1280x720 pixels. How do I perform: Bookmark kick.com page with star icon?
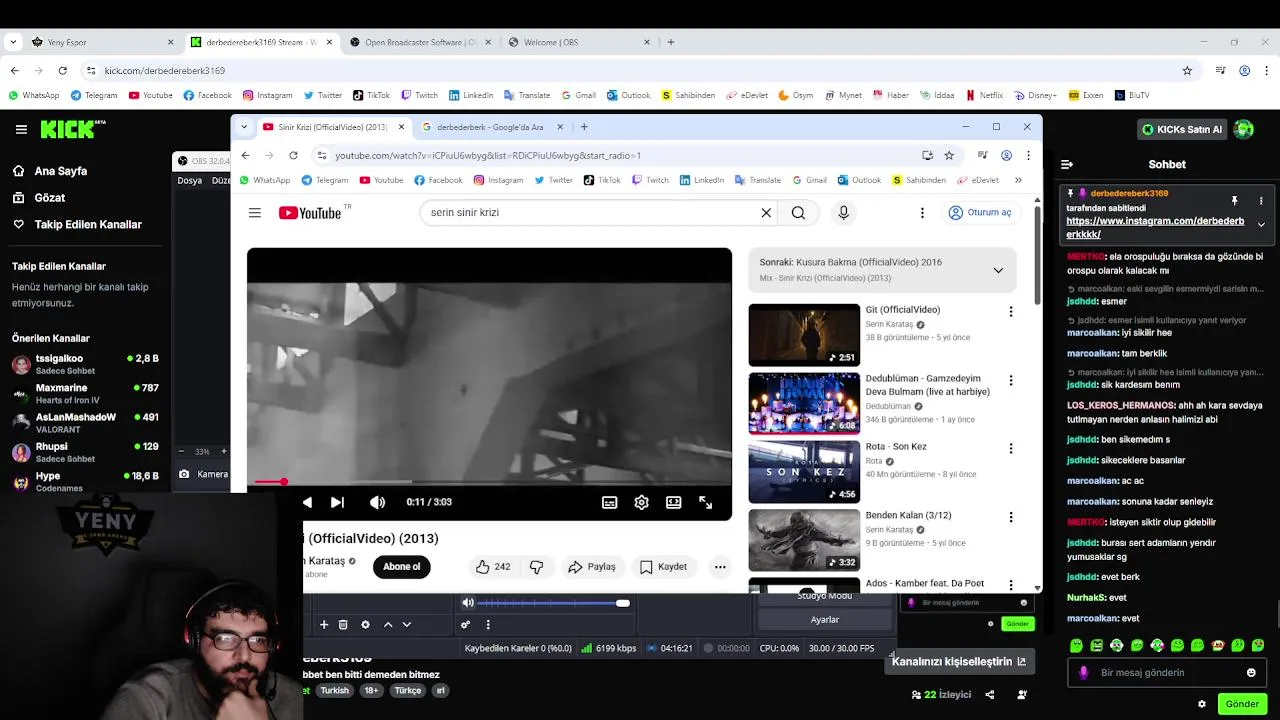tap(1187, 71)
